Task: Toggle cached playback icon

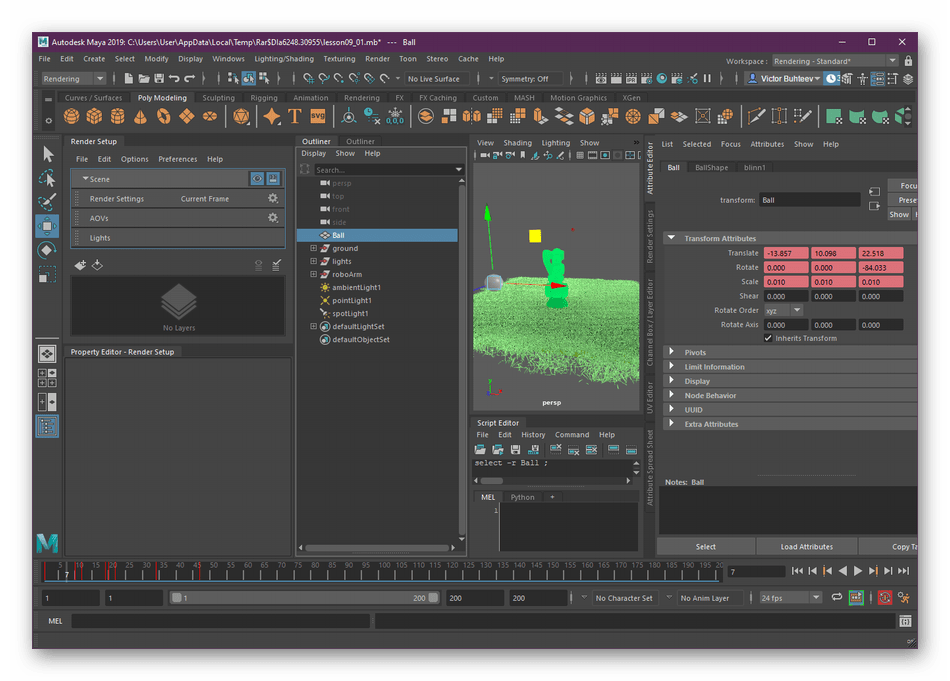Action: (x=856, y=598)
